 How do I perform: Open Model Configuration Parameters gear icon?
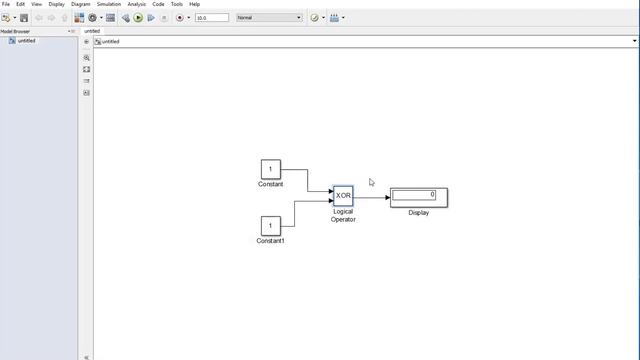[93, 18]
